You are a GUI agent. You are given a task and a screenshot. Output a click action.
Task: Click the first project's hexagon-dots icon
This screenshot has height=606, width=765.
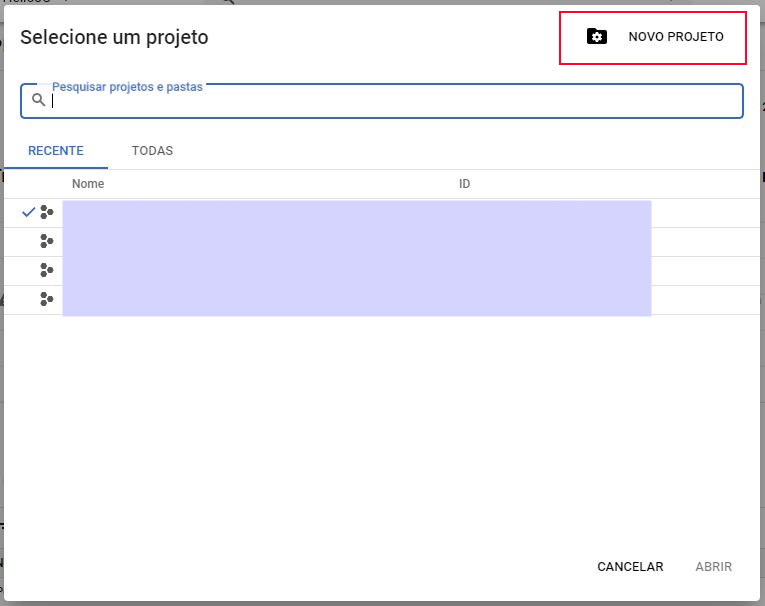tap(46, 212)
